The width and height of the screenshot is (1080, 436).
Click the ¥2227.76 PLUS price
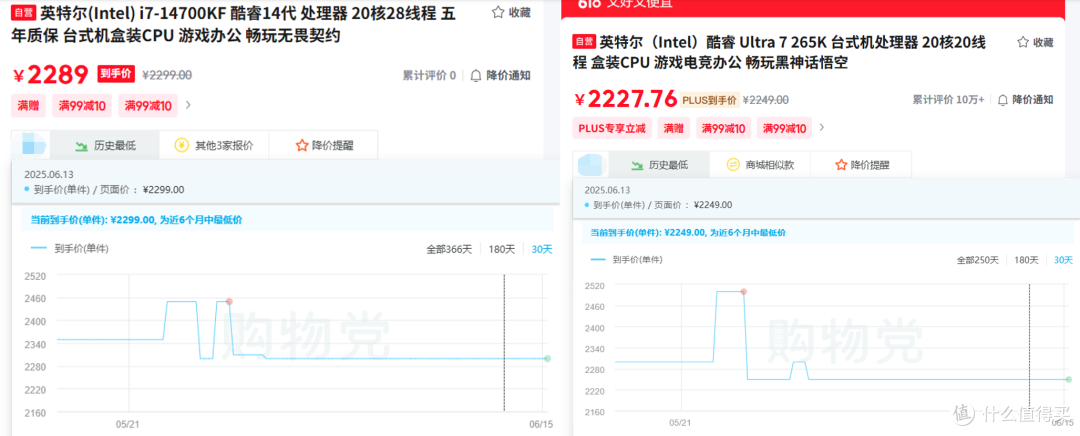point(625,99)
